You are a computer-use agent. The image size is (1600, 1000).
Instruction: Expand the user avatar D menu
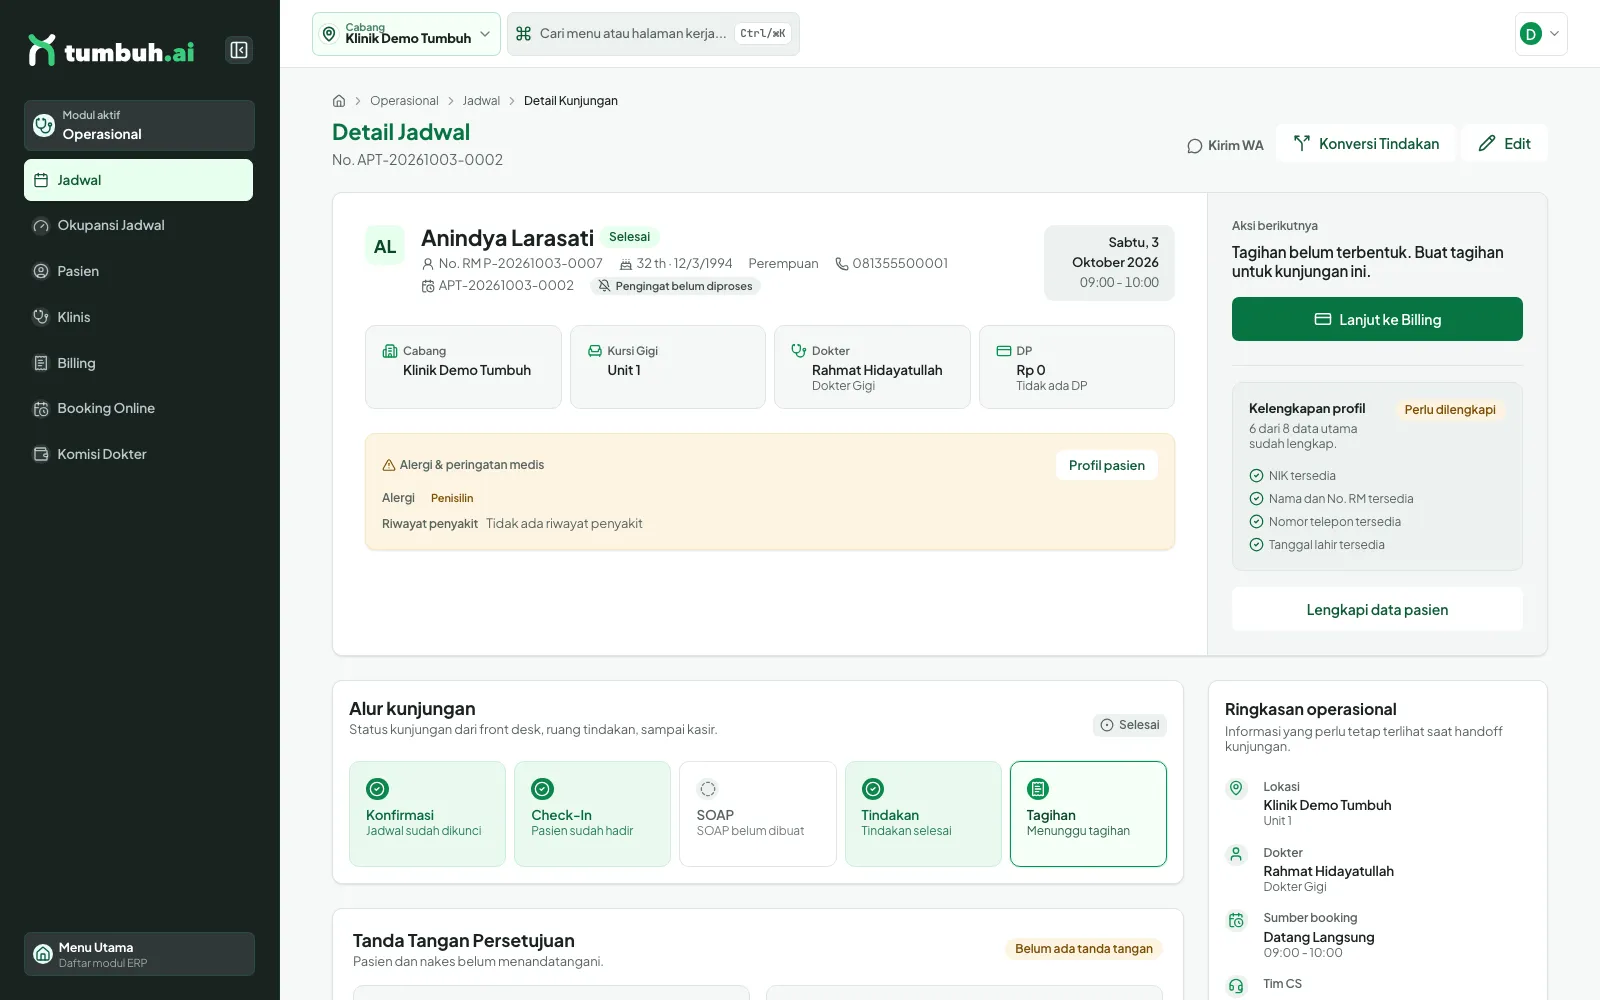click(x=1541, y=34)
